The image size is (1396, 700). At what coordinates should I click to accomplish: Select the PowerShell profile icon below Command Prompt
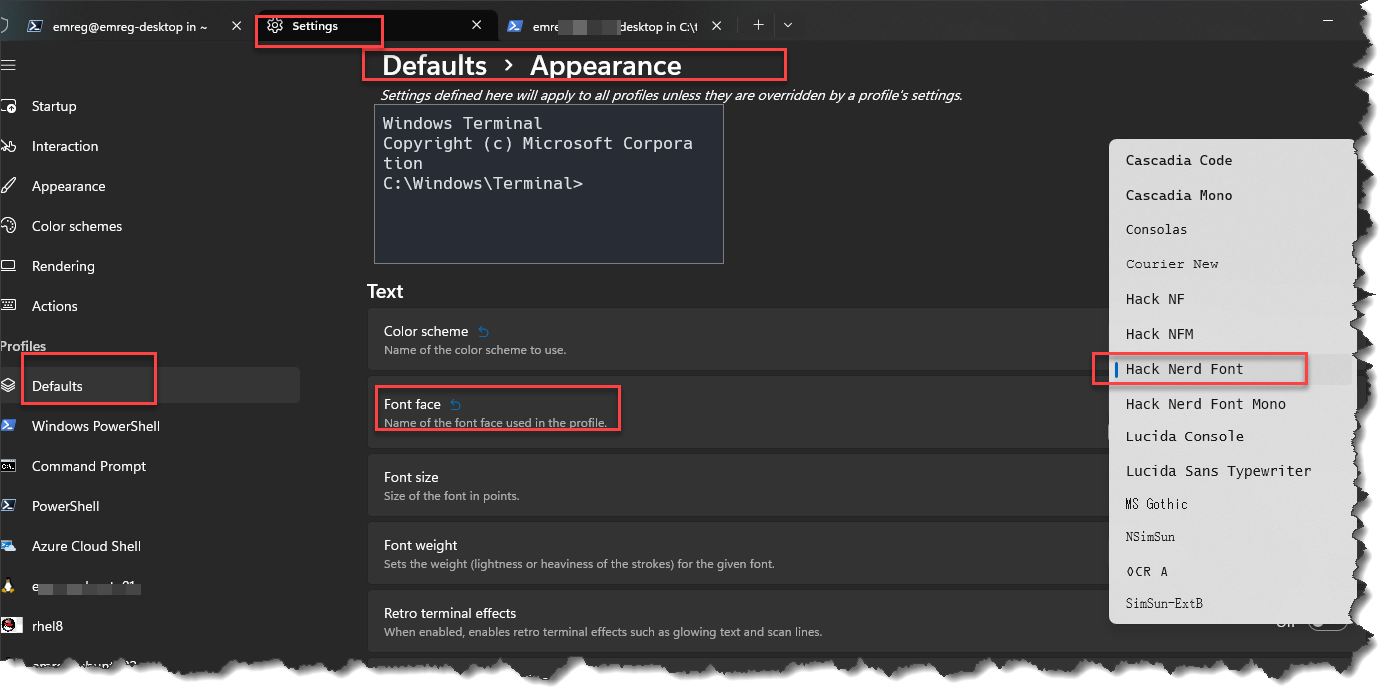pyautogui.click(x=9, y=506)
